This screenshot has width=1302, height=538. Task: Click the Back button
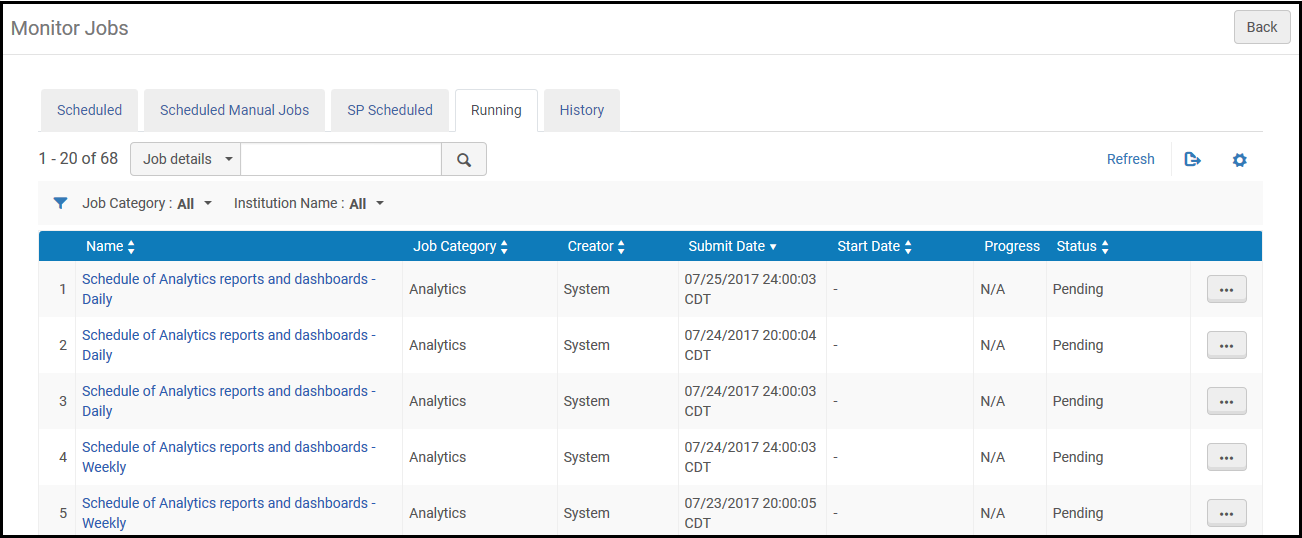pos(1262,27)
